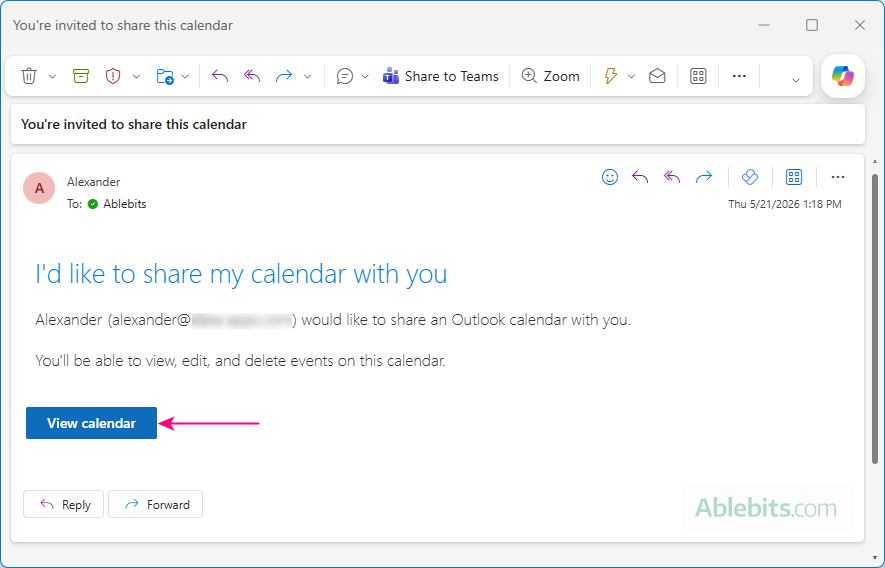885x568 pixels.
Task: Expand the Quick steps dropdown arrow
Action: (632, 76)
